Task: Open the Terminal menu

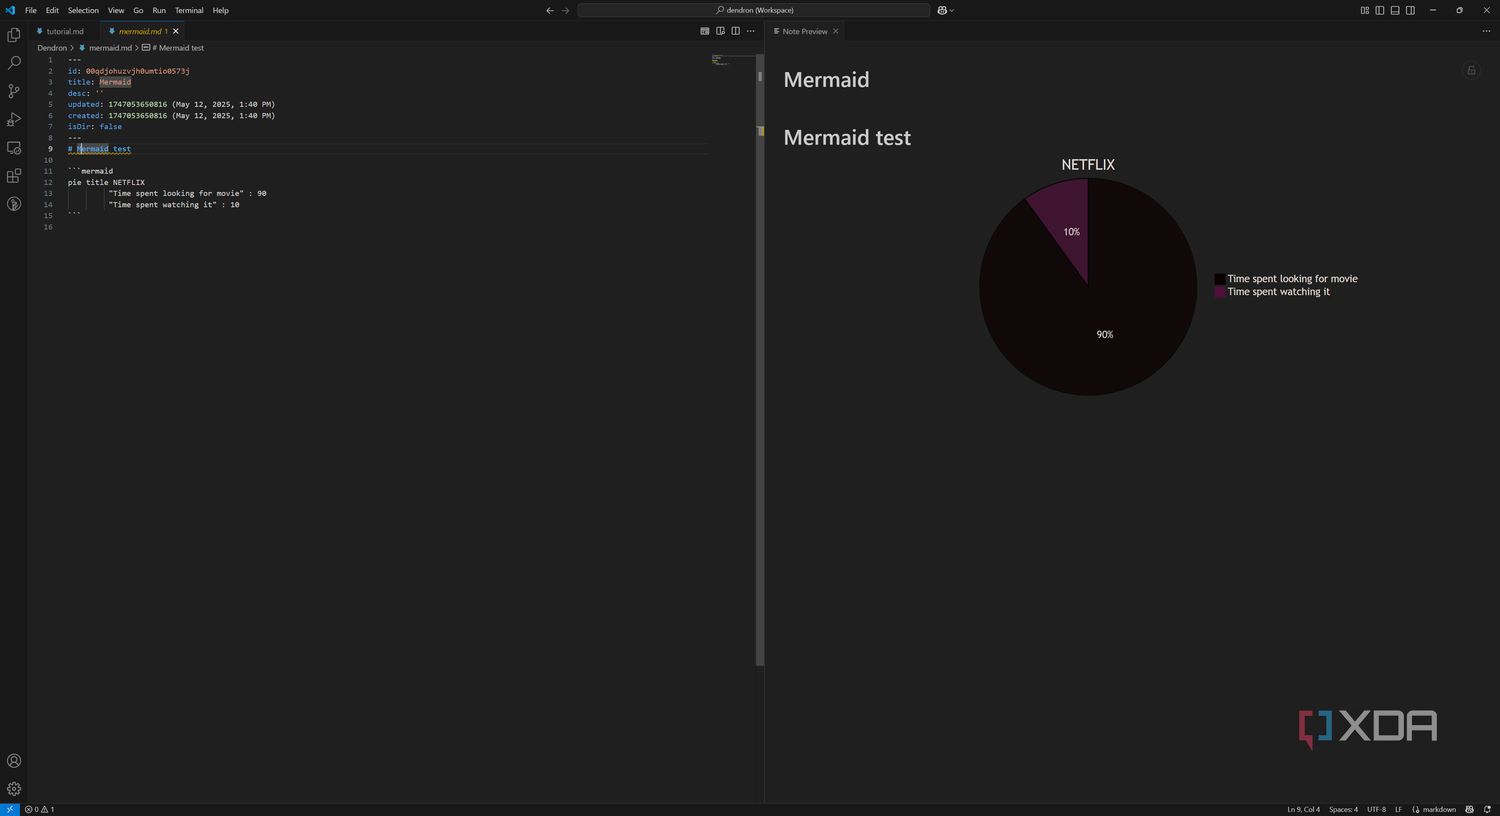Action: pos(189,10)
